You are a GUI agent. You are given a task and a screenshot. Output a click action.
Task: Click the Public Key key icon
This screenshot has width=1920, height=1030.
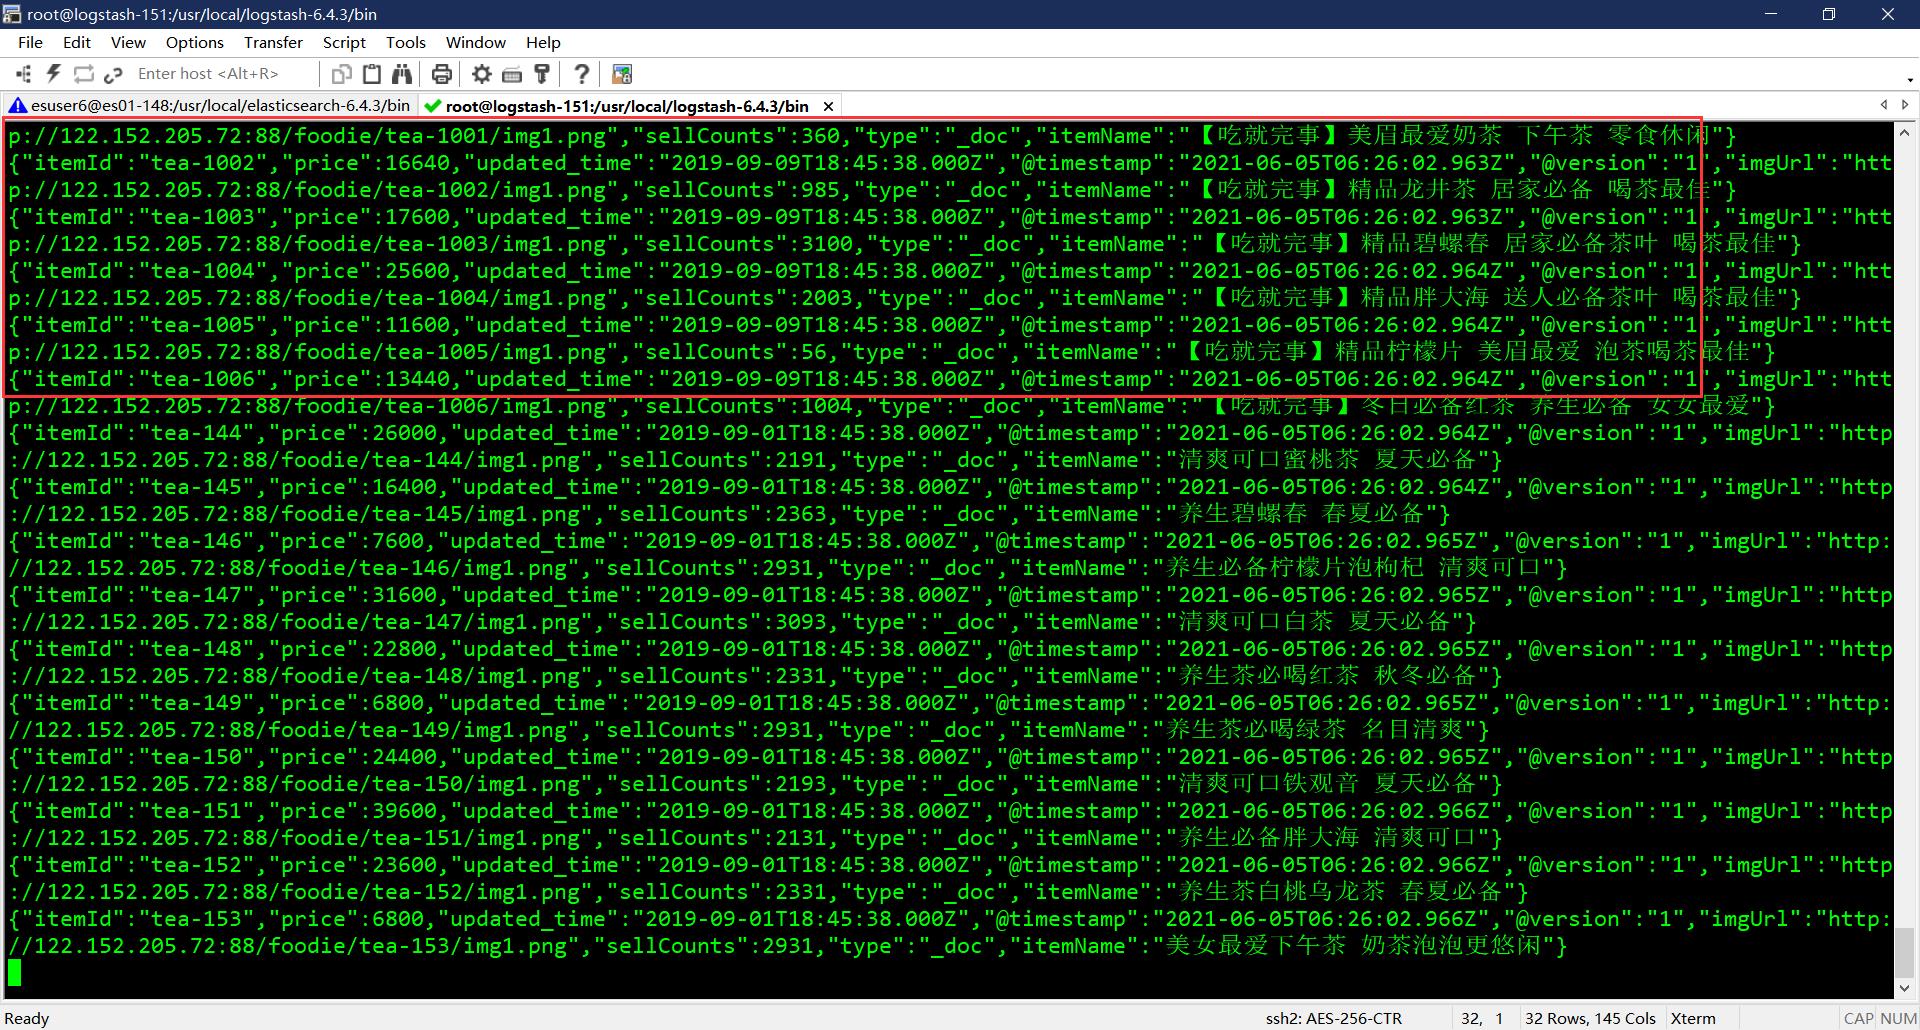[x=542, y=74]
